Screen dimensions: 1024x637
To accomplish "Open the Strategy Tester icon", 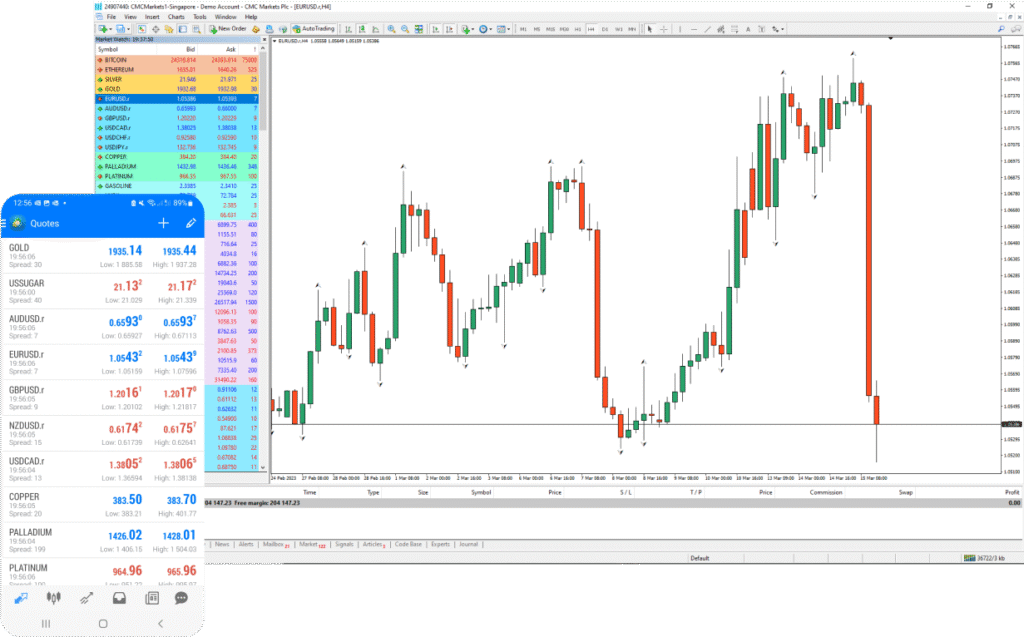I will 197,29.
